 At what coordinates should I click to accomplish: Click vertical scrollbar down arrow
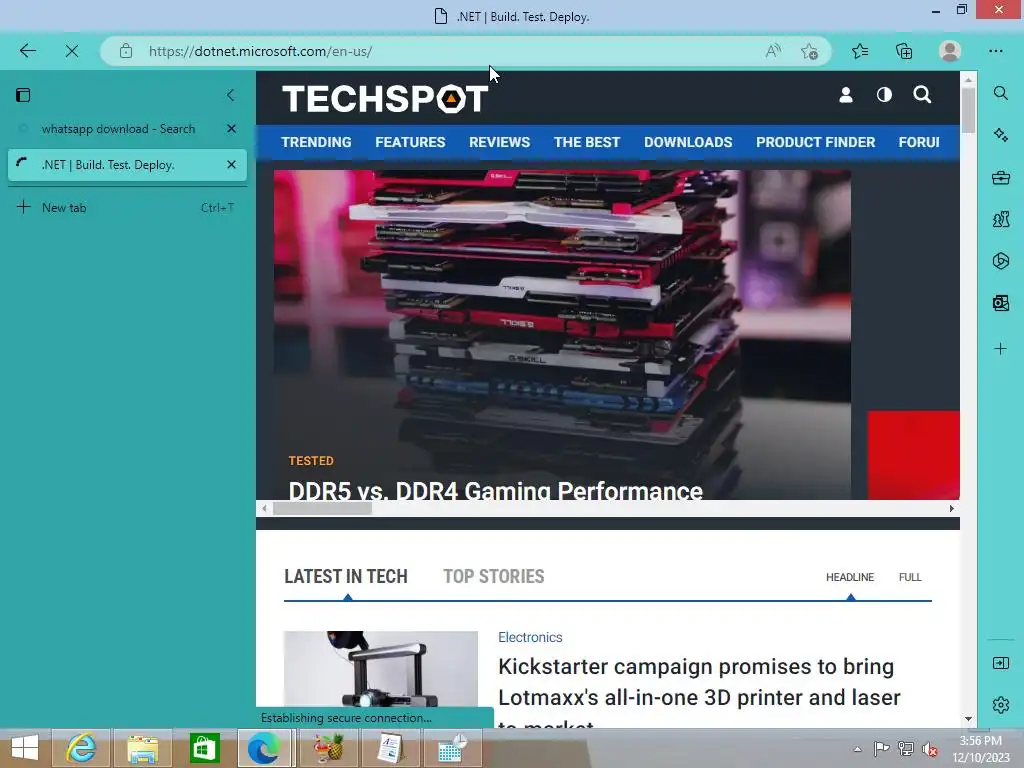pyautogui.click(x=968, y=719)
